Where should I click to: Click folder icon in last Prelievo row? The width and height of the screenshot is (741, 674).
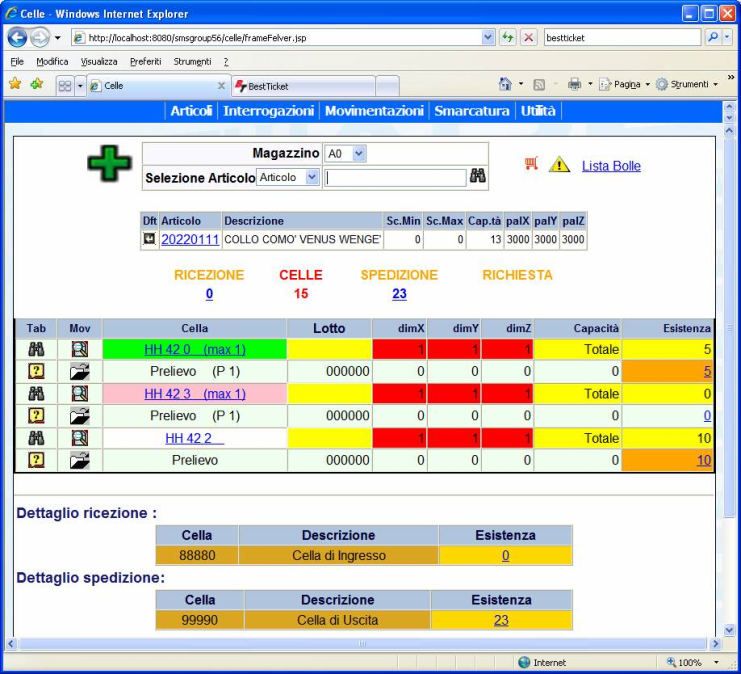pos(79,460)
